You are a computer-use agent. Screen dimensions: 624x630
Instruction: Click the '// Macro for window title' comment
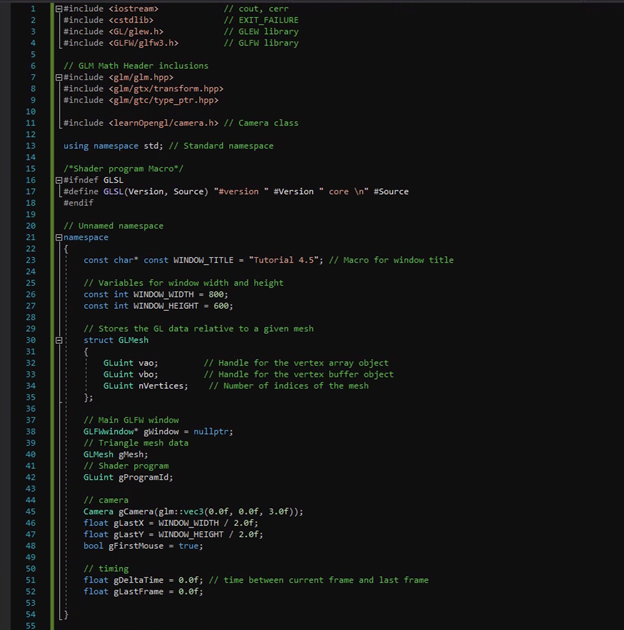point(391,260)
